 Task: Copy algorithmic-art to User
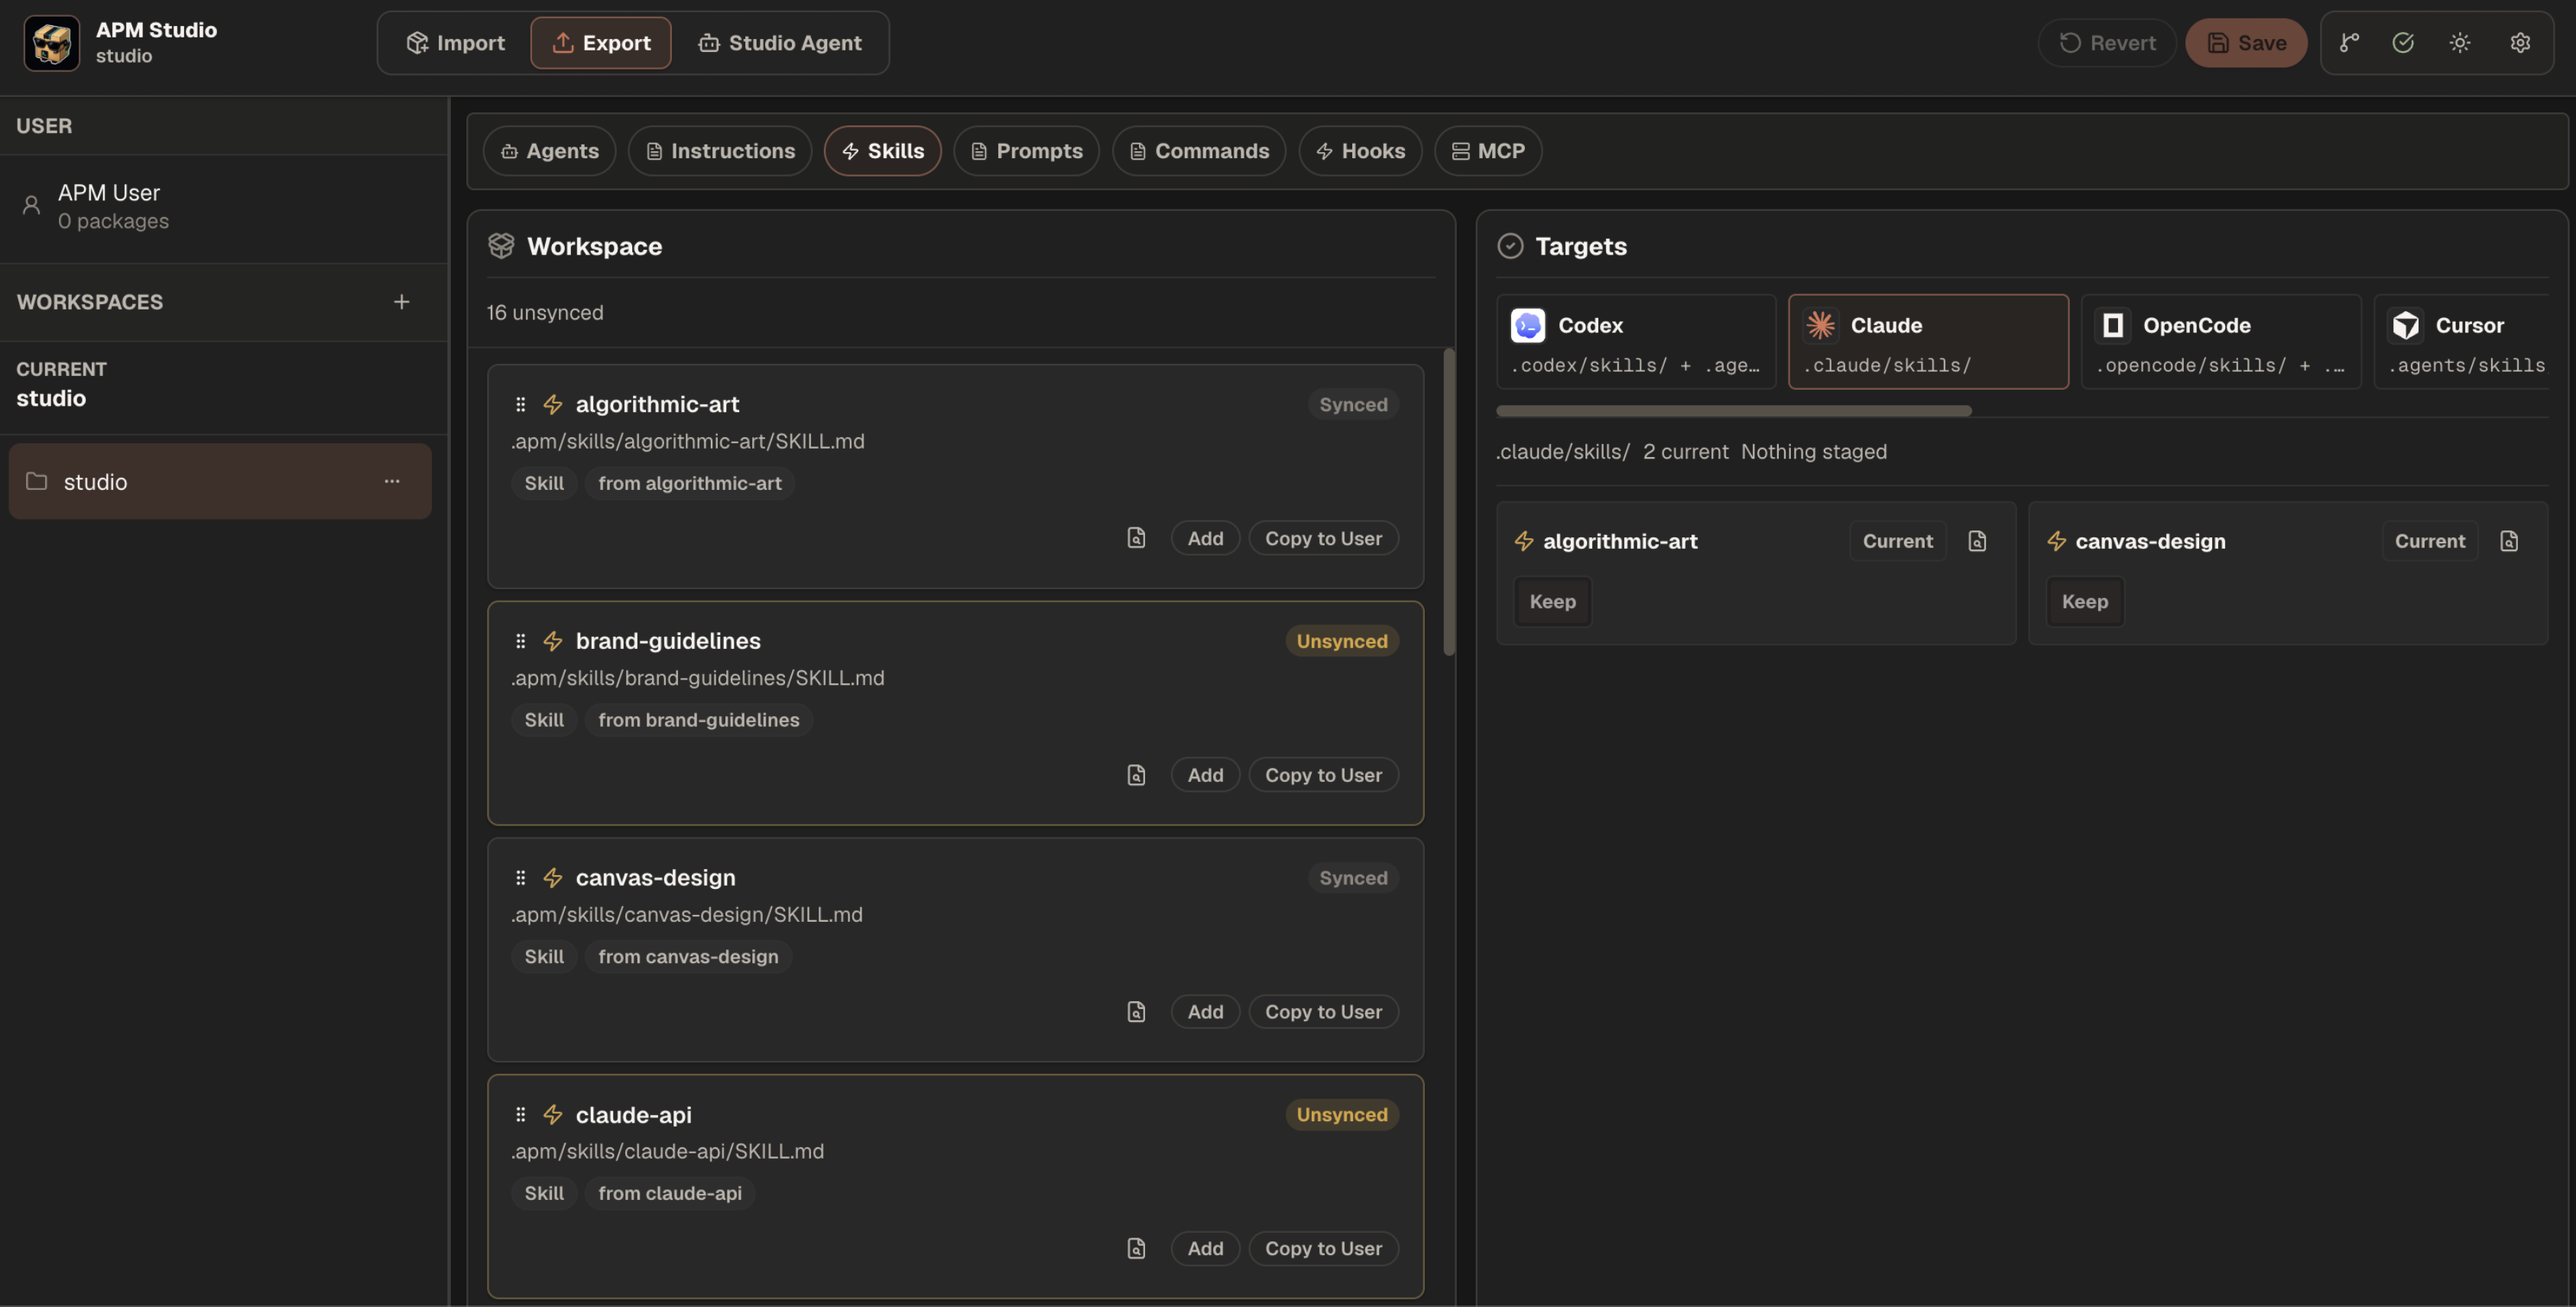point(1323,538)
